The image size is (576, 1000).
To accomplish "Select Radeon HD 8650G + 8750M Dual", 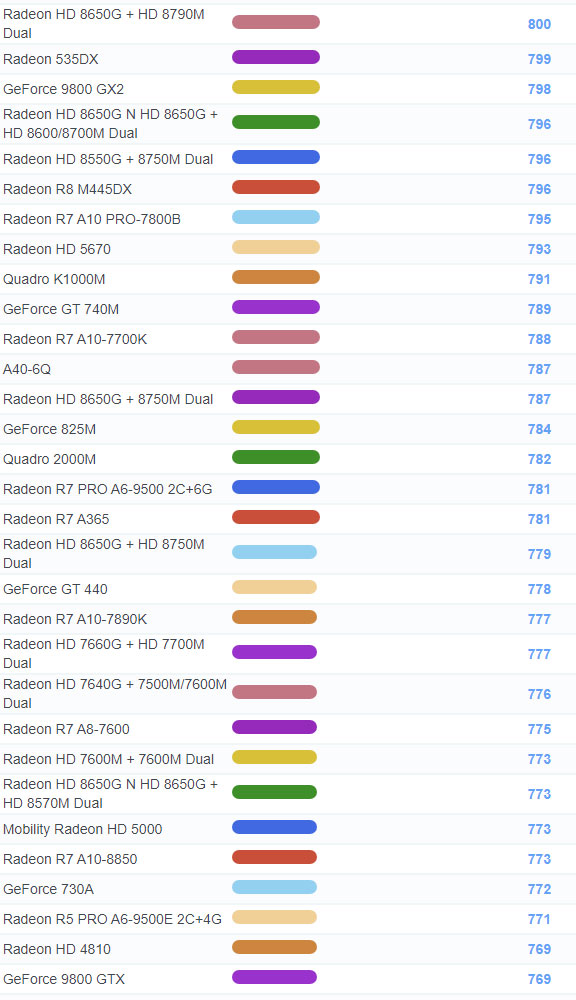I will 108,399.
